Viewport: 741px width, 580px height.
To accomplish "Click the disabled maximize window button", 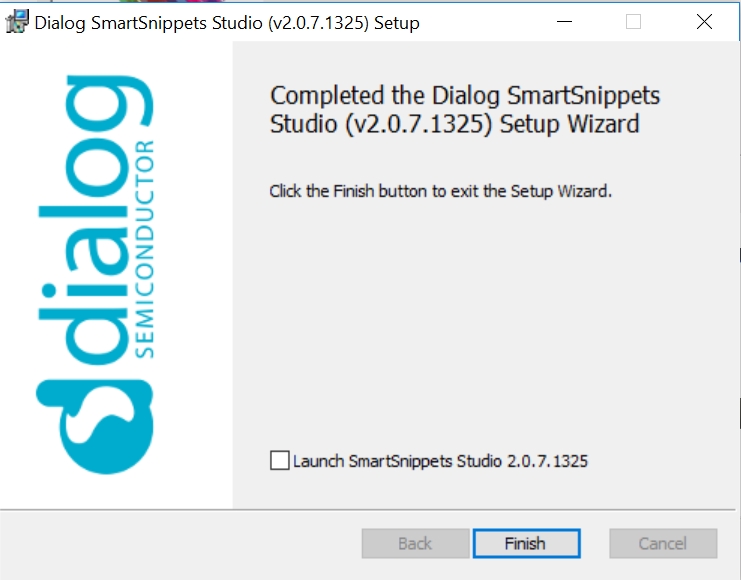I will coord(633,22).
